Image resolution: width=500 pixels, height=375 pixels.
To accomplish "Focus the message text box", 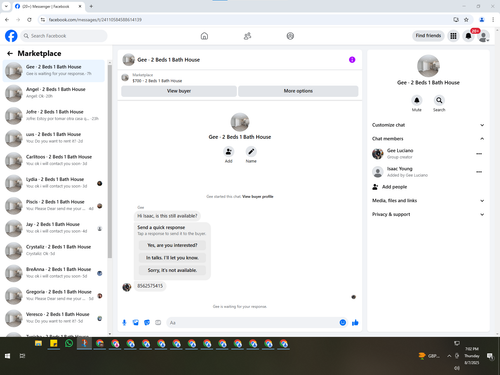I will click(253, 322).
